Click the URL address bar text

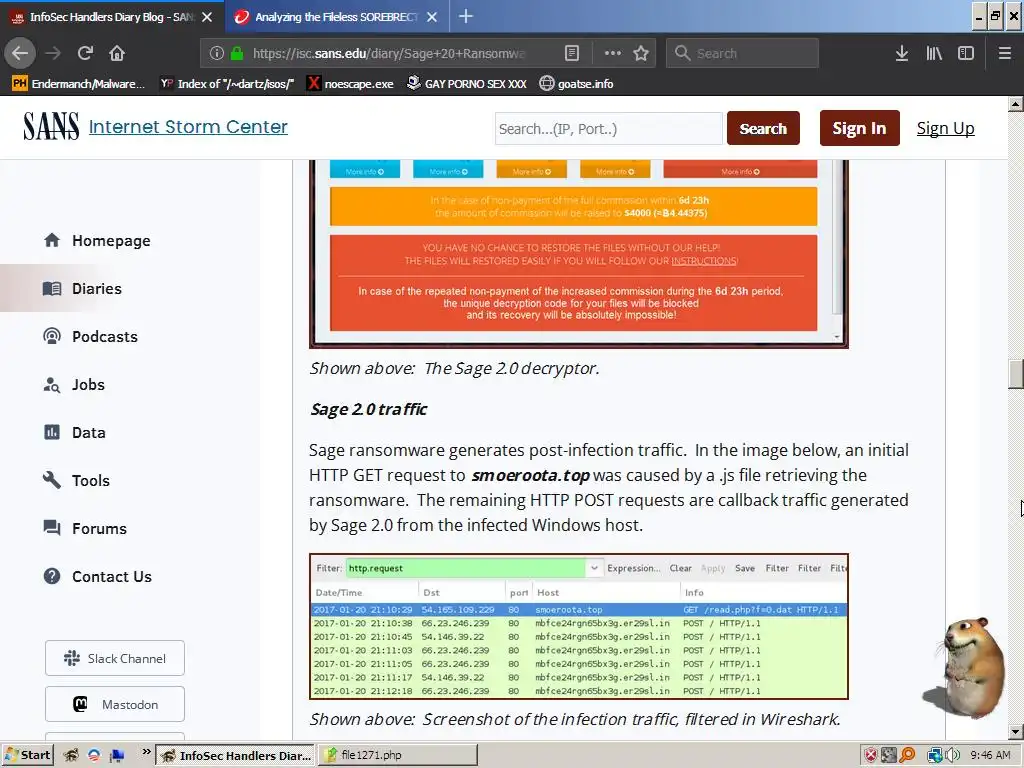tap(389, 54)
